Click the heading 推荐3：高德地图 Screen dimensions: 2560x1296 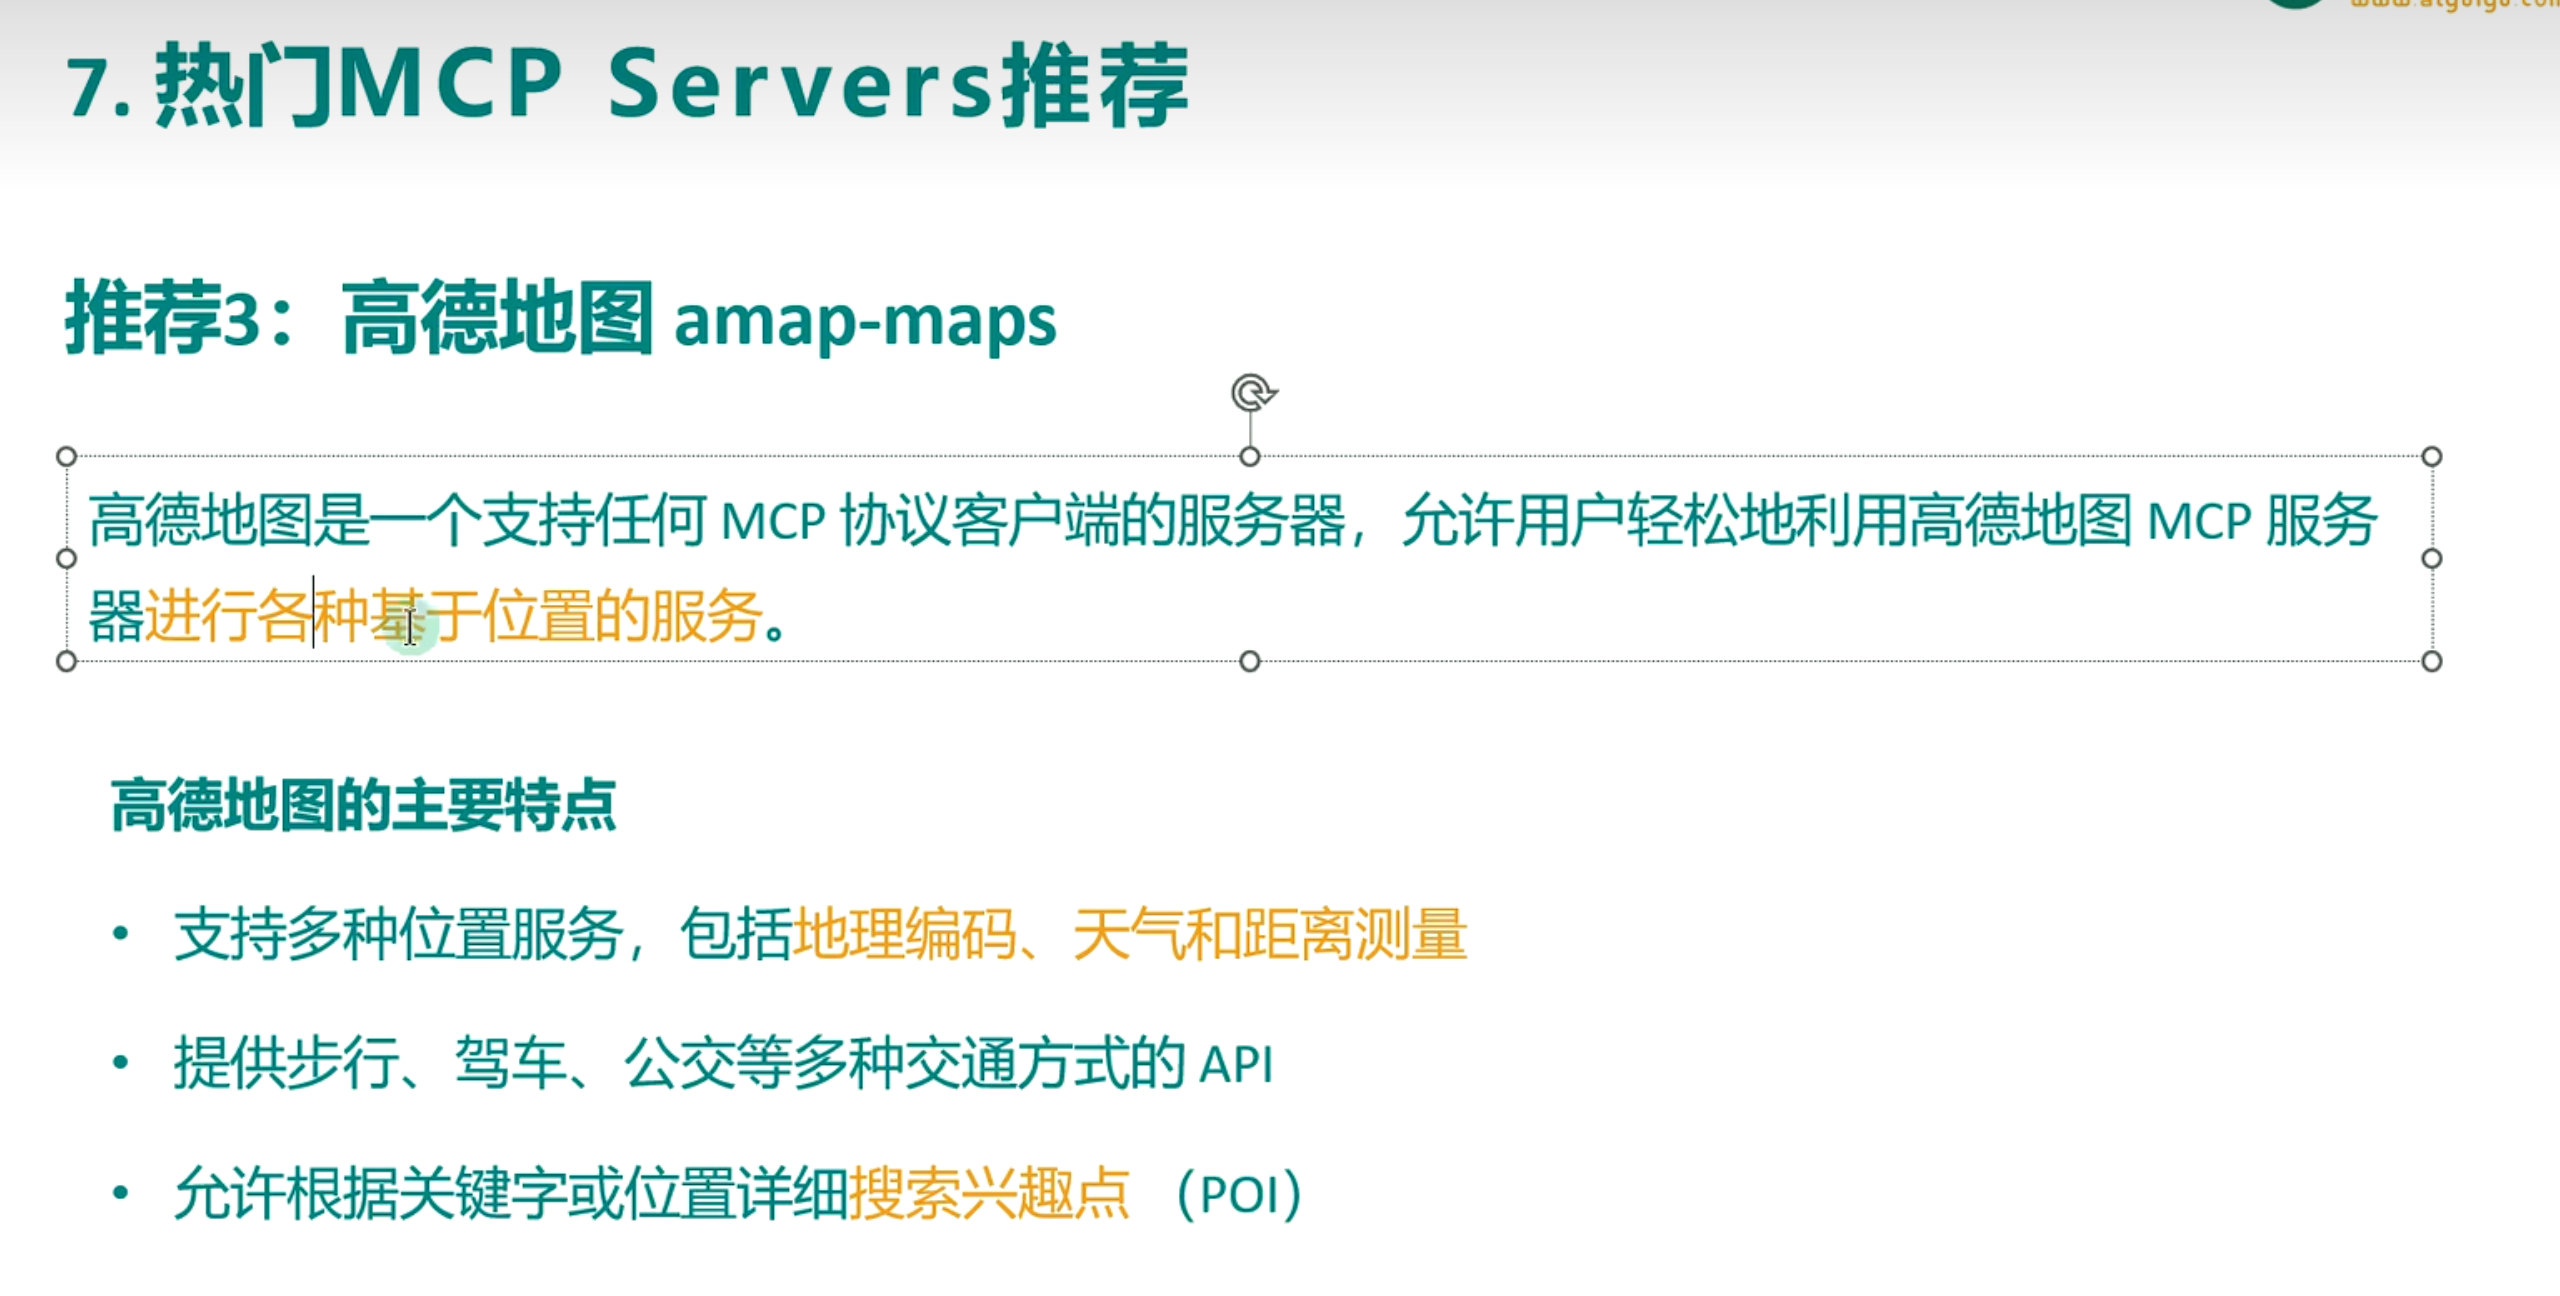point(360,320)
